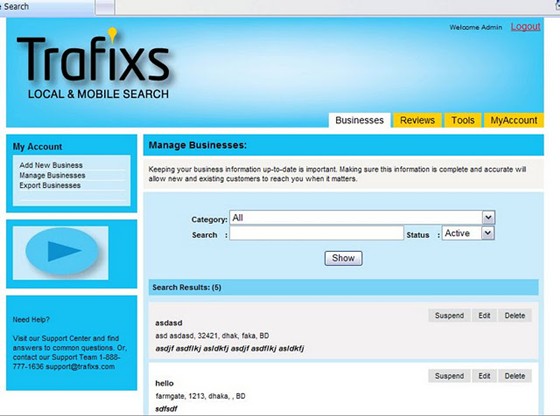Select the asdasd business name
Image resolution: width=560 pixels, height=416 pixels.
click(169, 323)
